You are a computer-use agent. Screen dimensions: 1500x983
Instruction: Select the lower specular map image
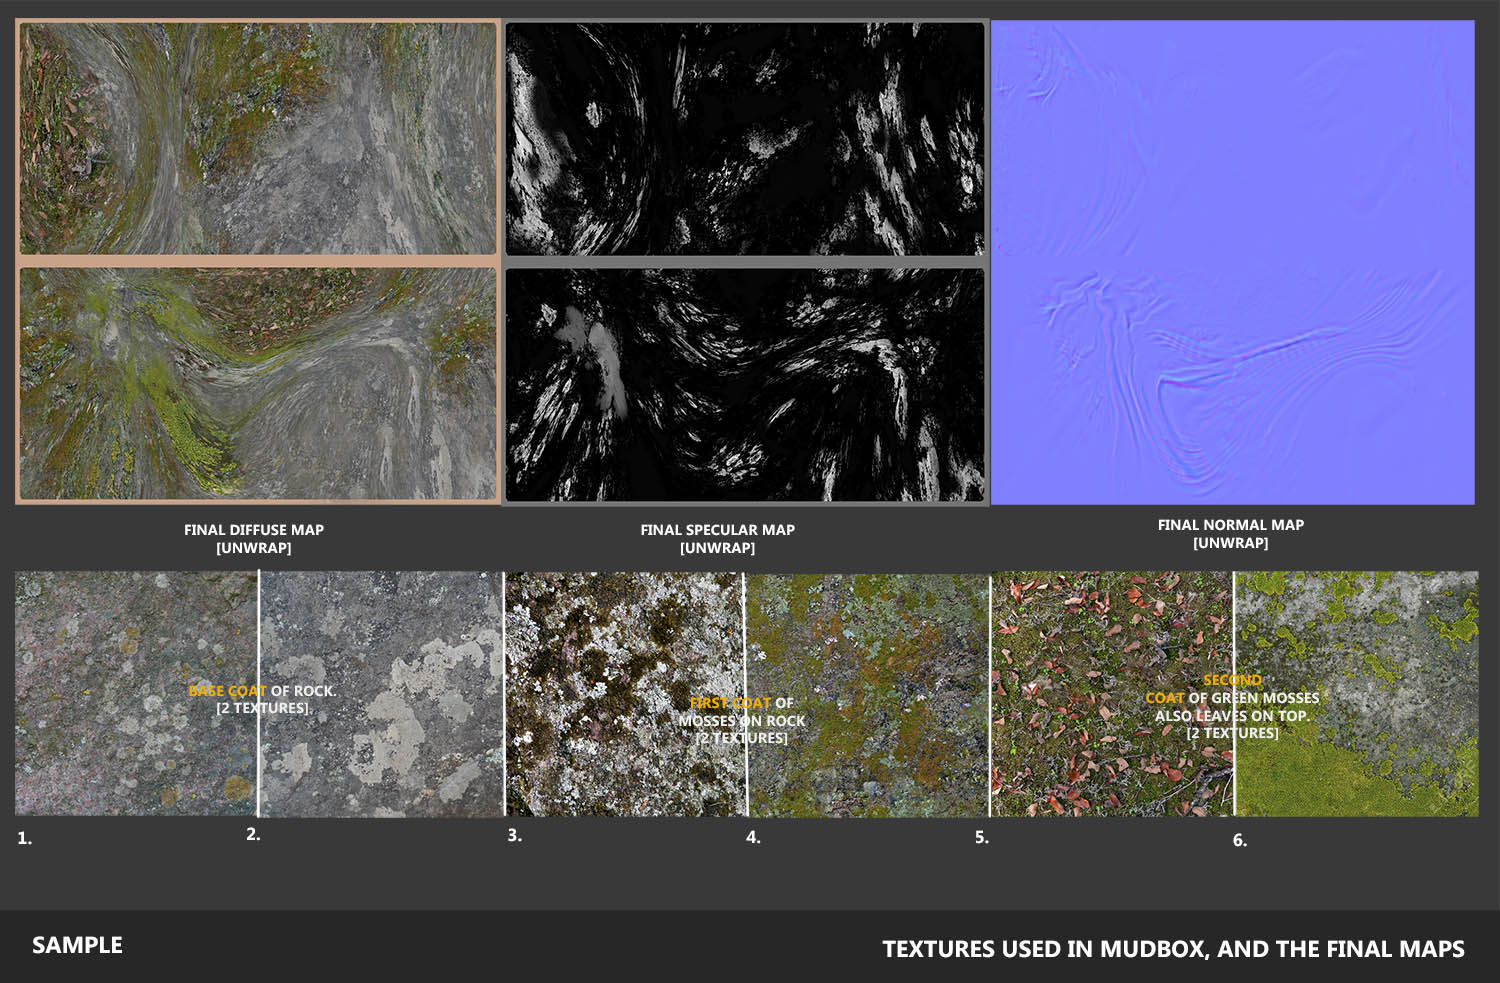coord(745,384)
